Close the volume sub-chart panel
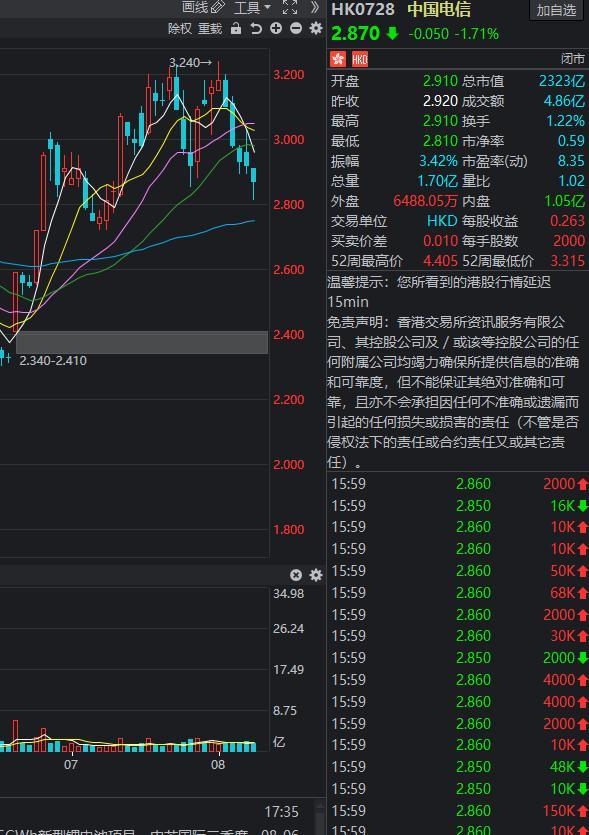Viewport: 589px width, 835px height. pos(296,575)
